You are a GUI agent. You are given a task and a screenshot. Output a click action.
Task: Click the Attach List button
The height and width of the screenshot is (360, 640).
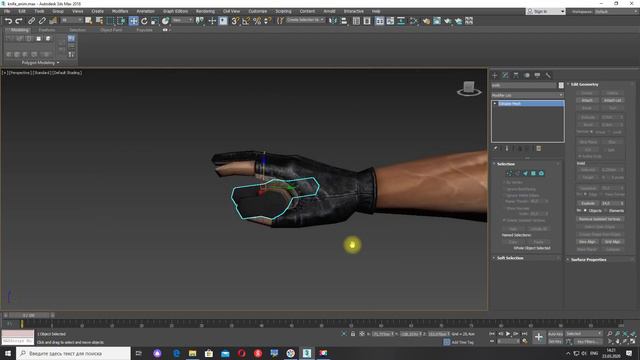pos(612,100)
